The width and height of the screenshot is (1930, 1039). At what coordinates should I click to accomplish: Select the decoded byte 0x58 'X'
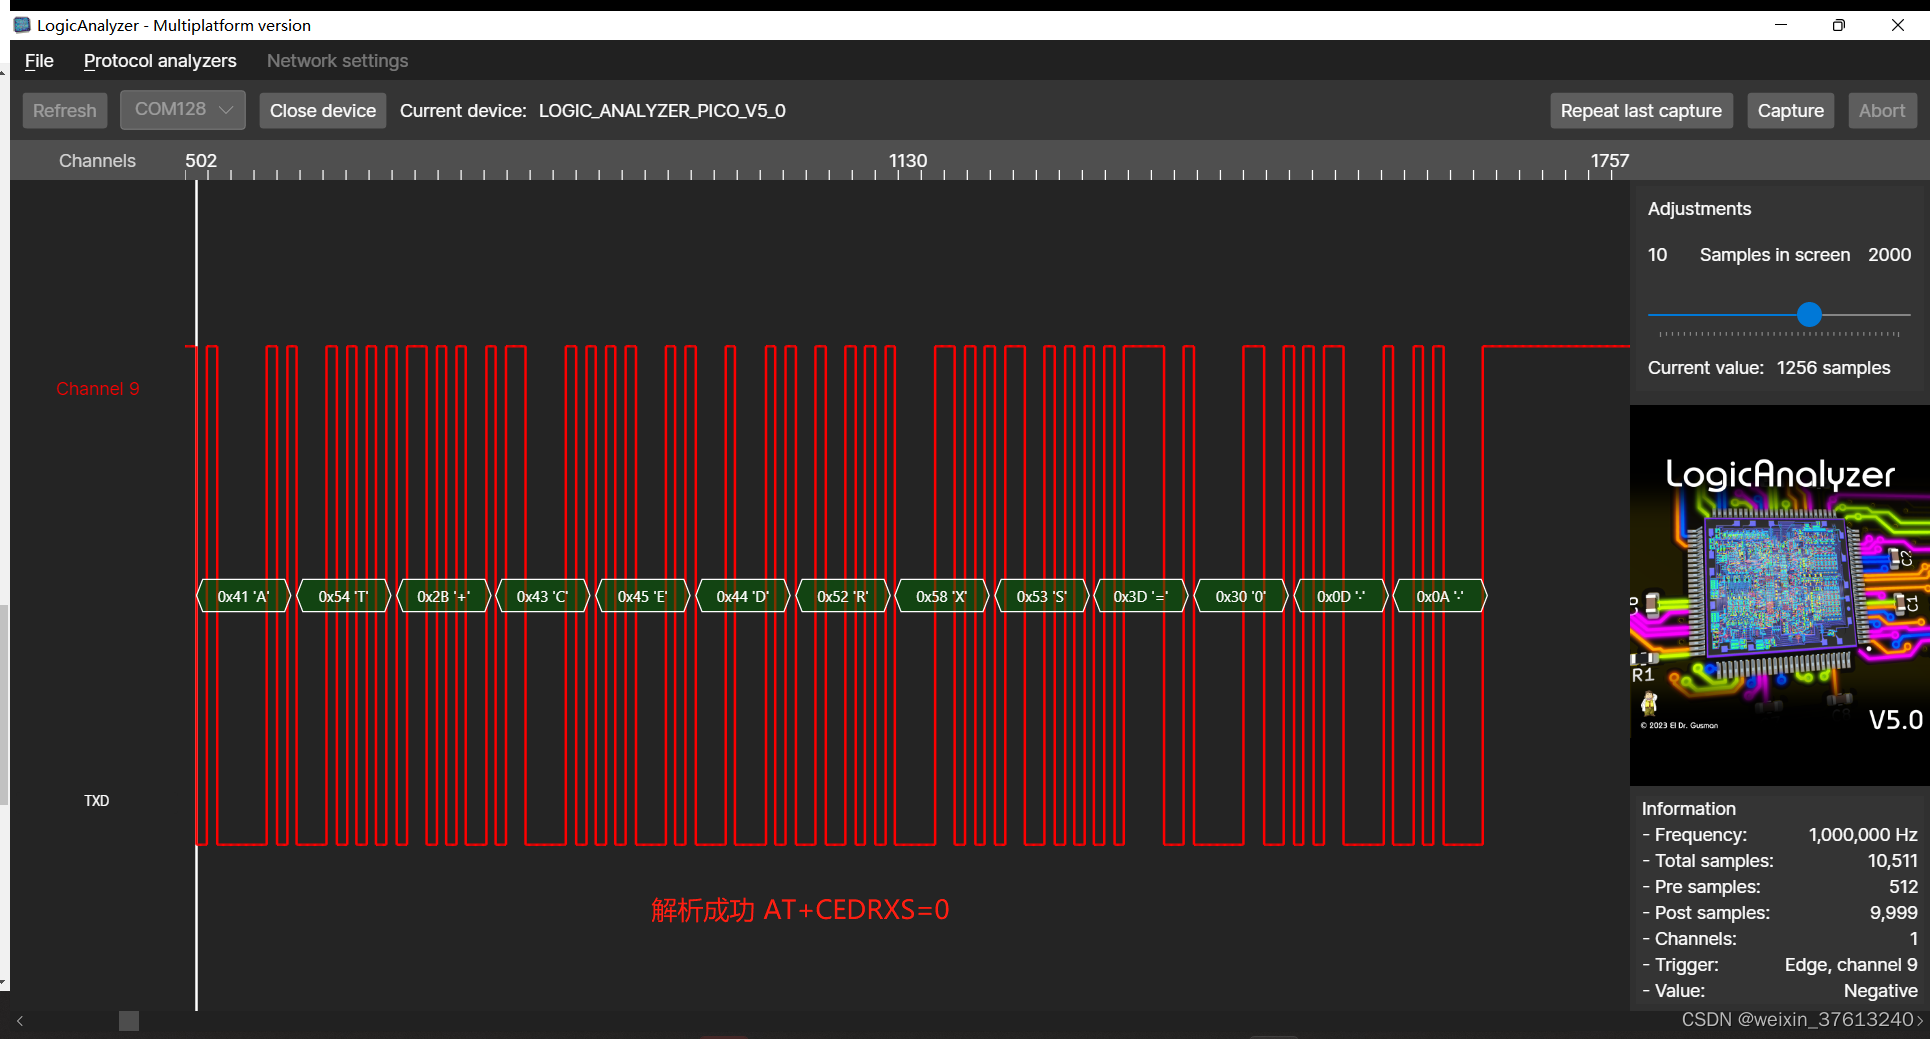click(942, 596)
